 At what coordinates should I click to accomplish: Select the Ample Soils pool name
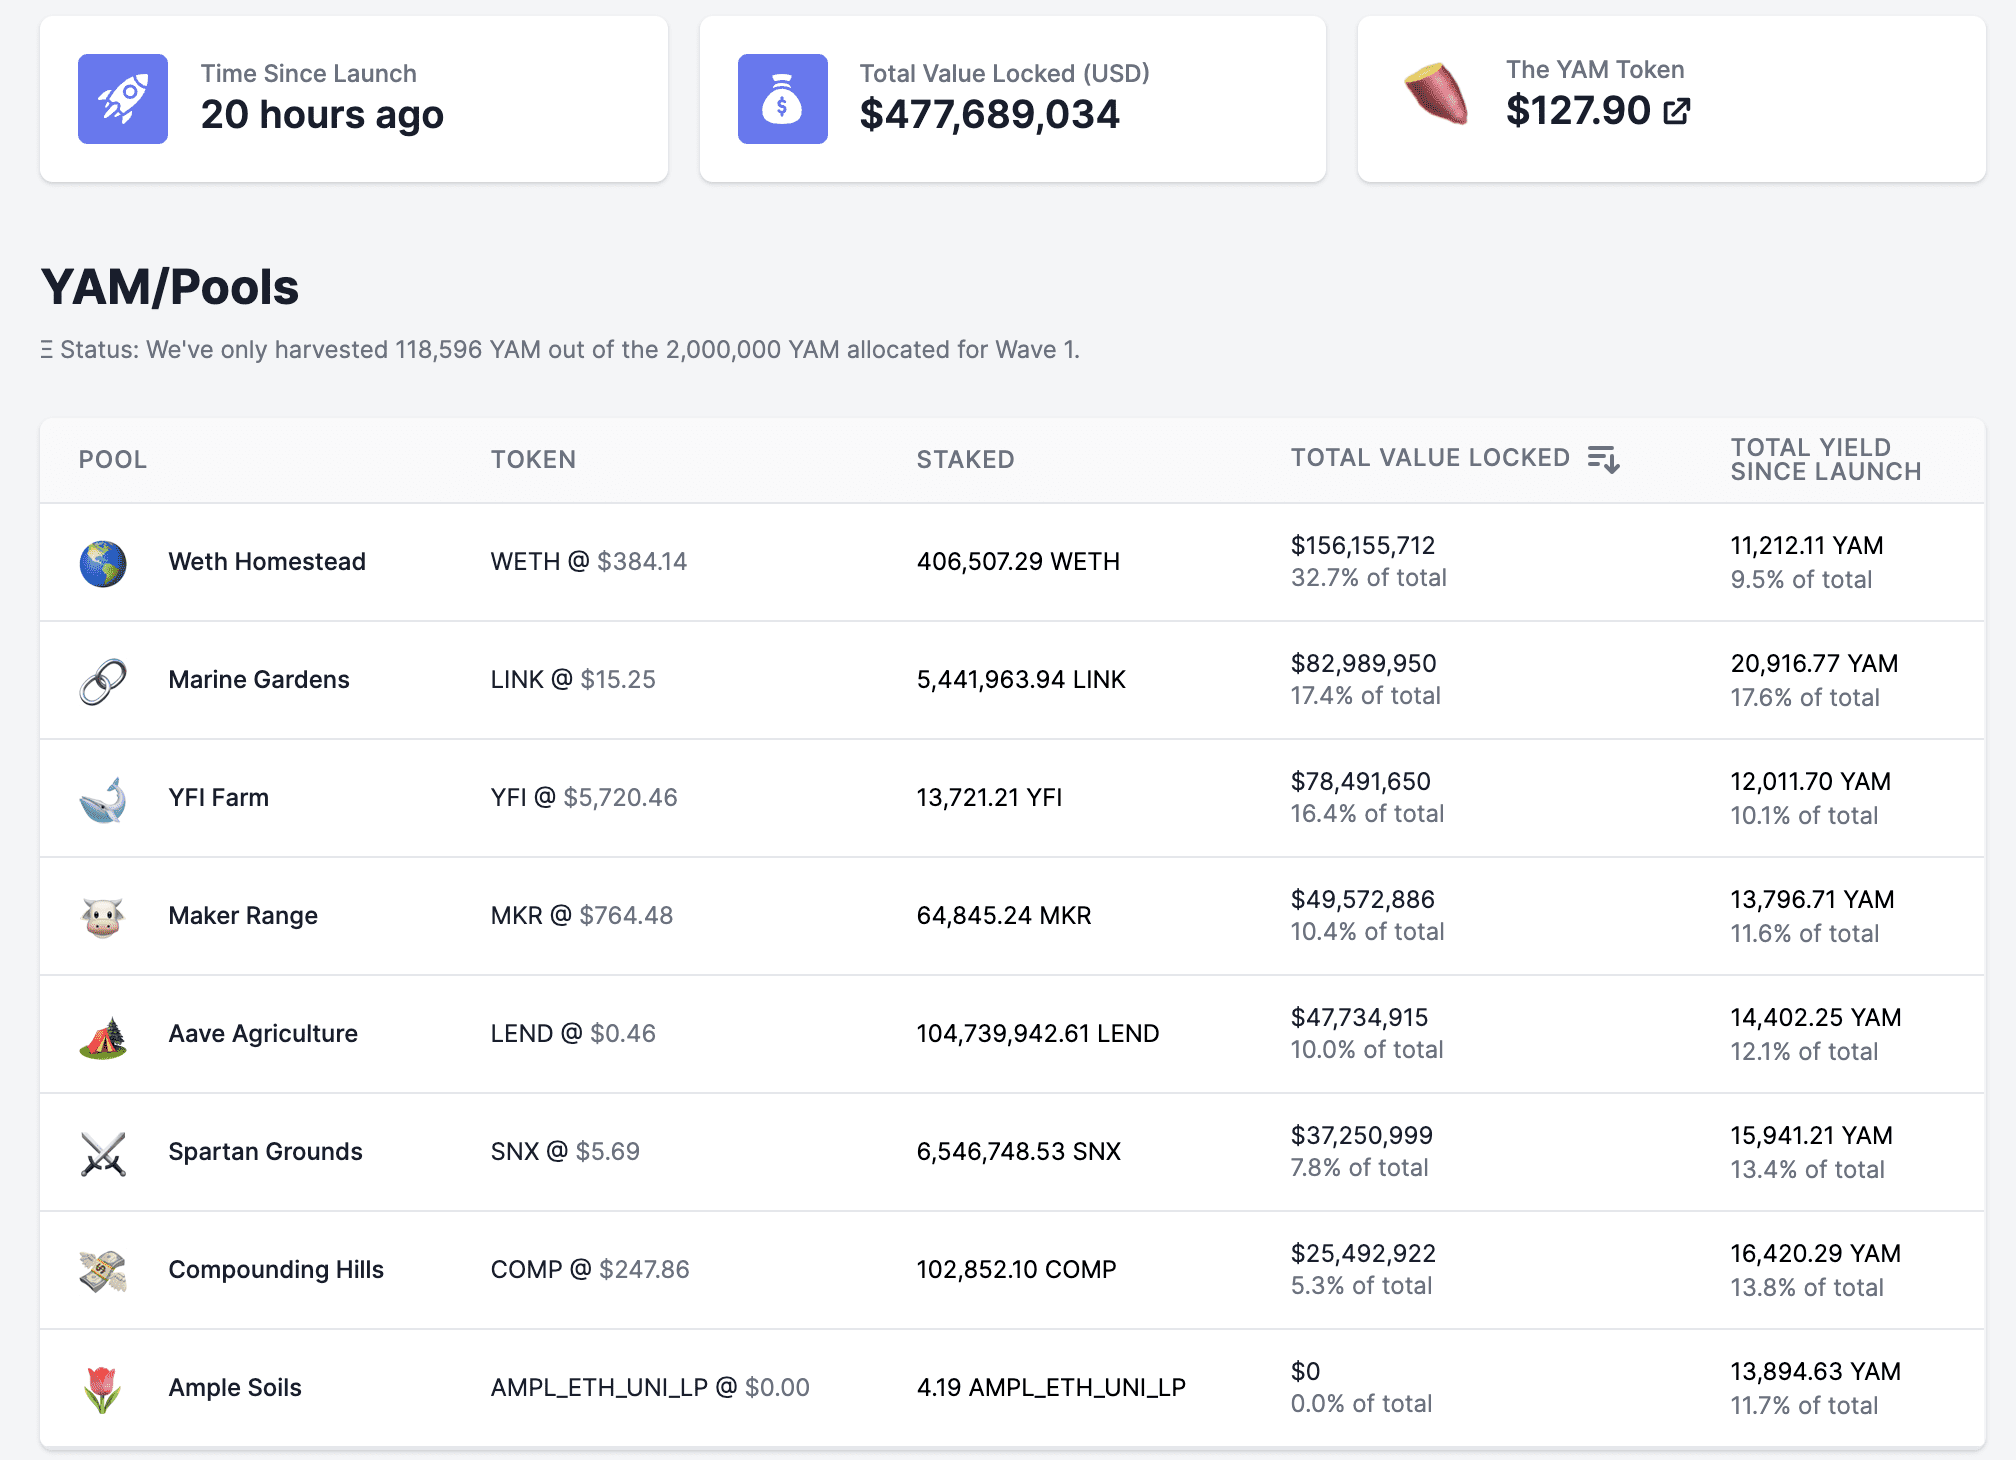(235, 1388)
